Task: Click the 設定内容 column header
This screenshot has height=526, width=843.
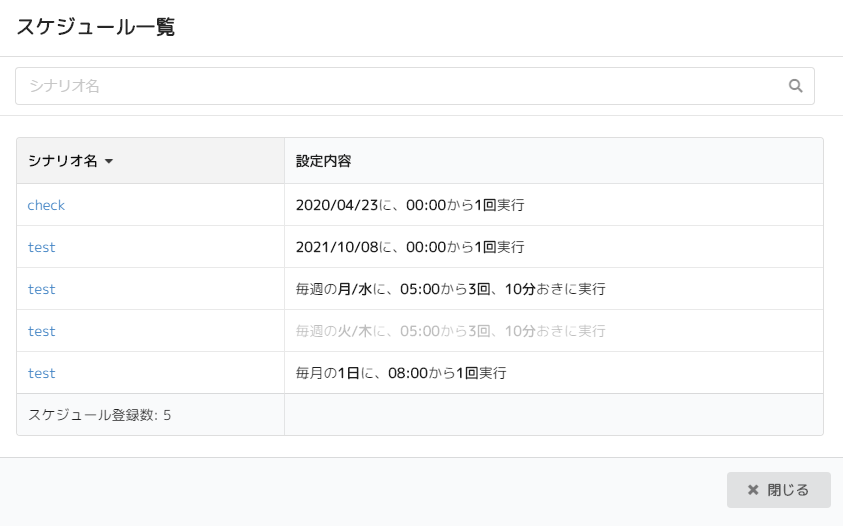Action: (x=323, y=161)
